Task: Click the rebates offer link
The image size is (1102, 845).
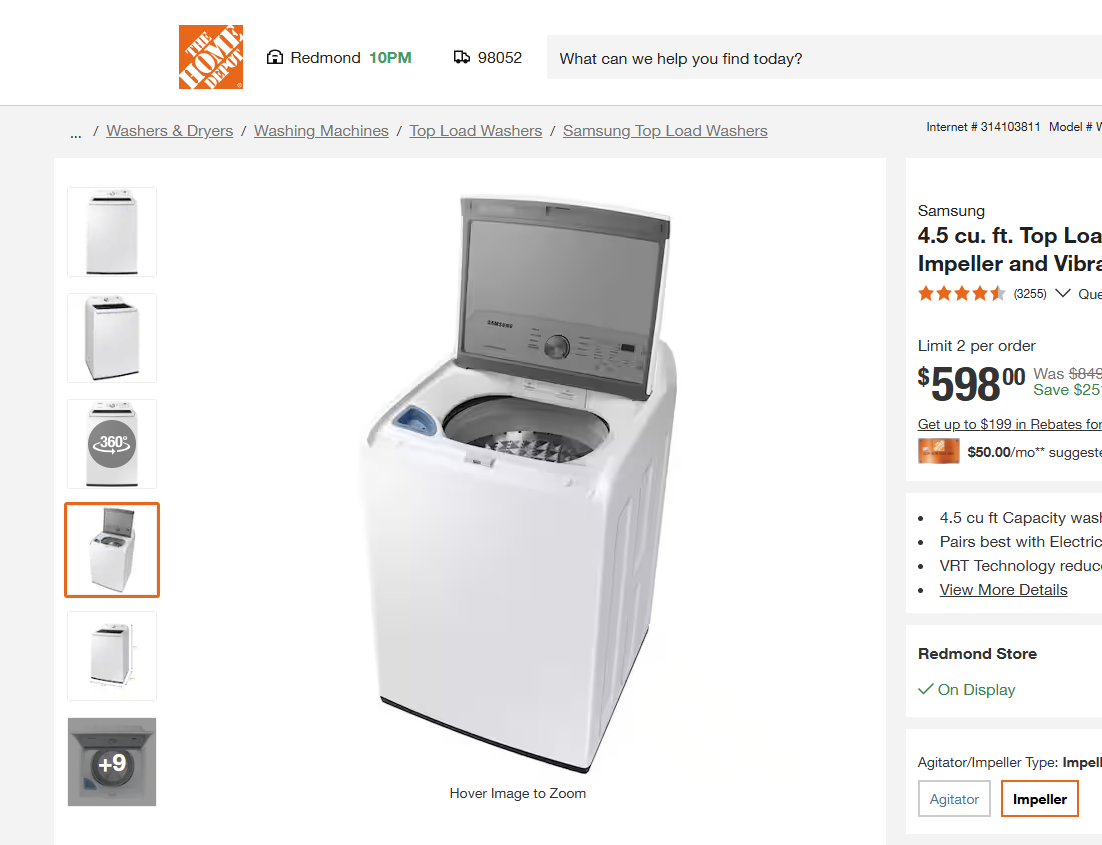Action: pos(1009,424)
